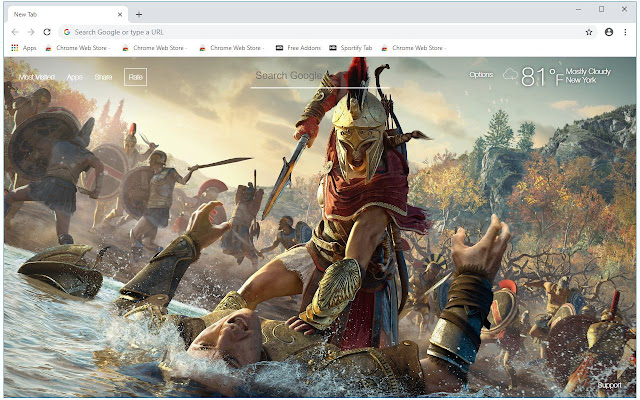Close the Chrome window
The width and height of the screenshot is (640, 400).
tap(624, 9)
